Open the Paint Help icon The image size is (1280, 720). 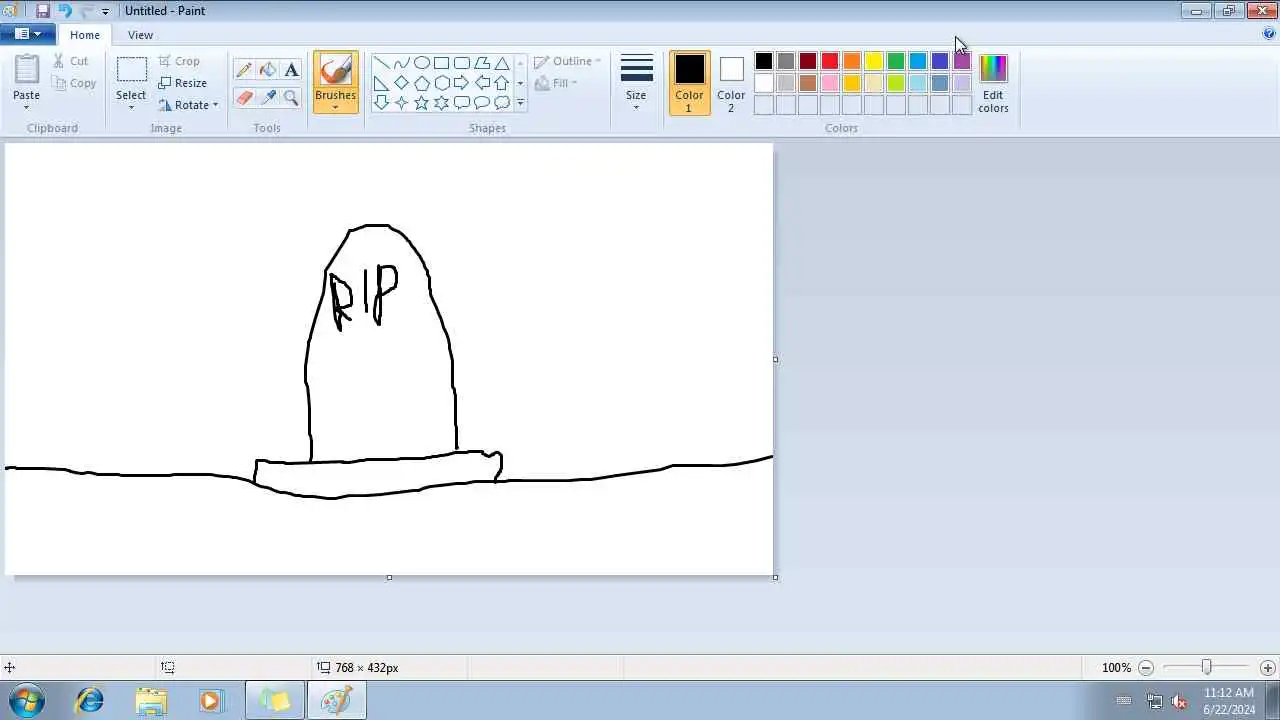(x=1269, y=34)
